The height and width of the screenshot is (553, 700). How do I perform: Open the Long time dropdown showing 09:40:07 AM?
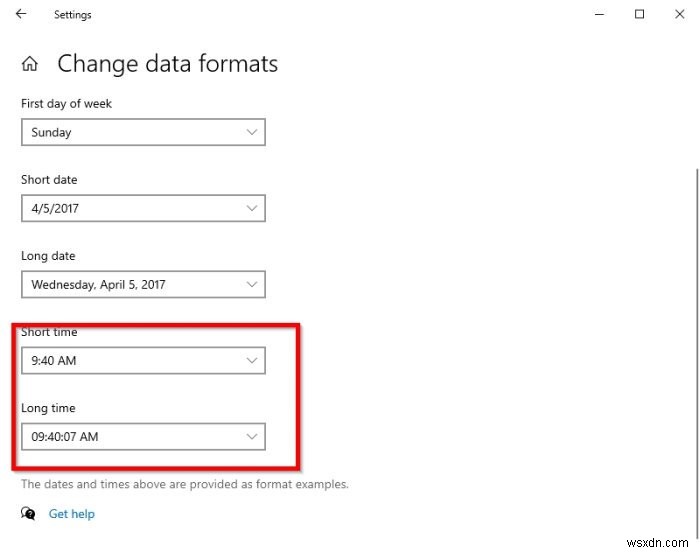(143, 436)
